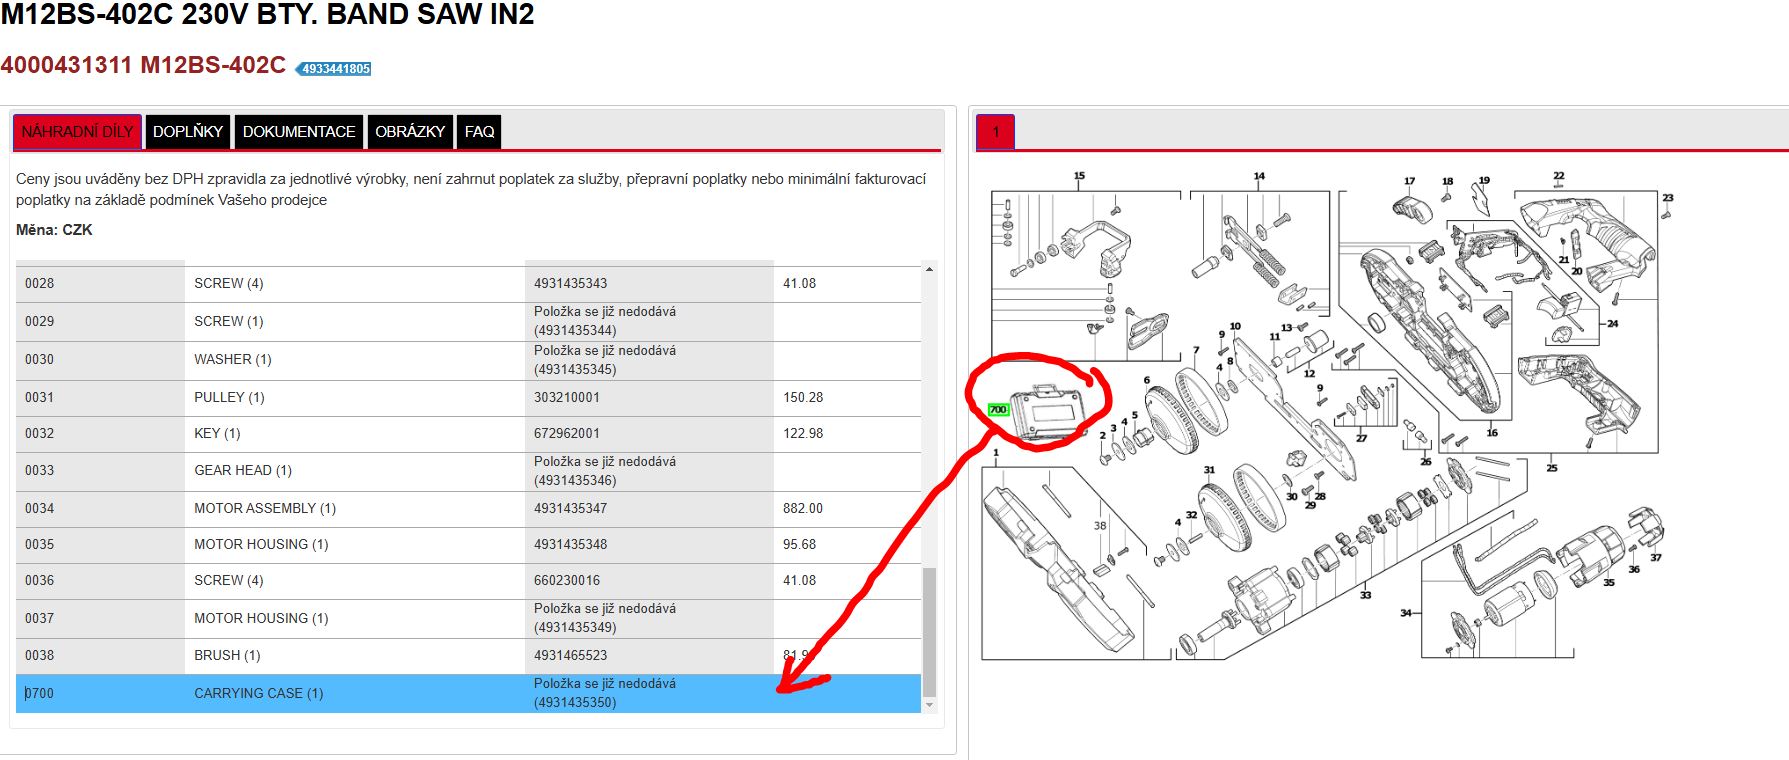Image resolution: width=1789 pixels, height=760 pixels.
Task: Switch to the DOPLŇKY tab
Action: click(188, 132)
